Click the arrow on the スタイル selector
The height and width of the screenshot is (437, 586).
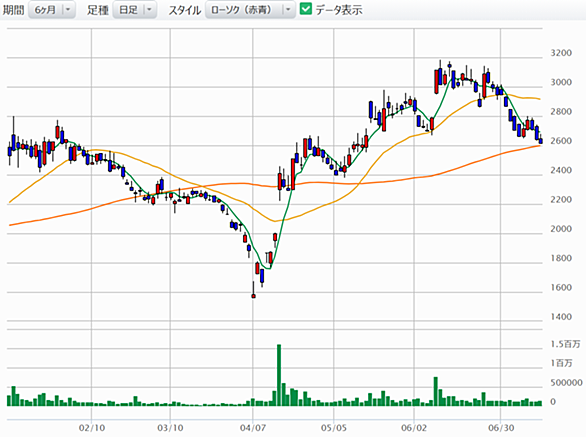[288, 10]
